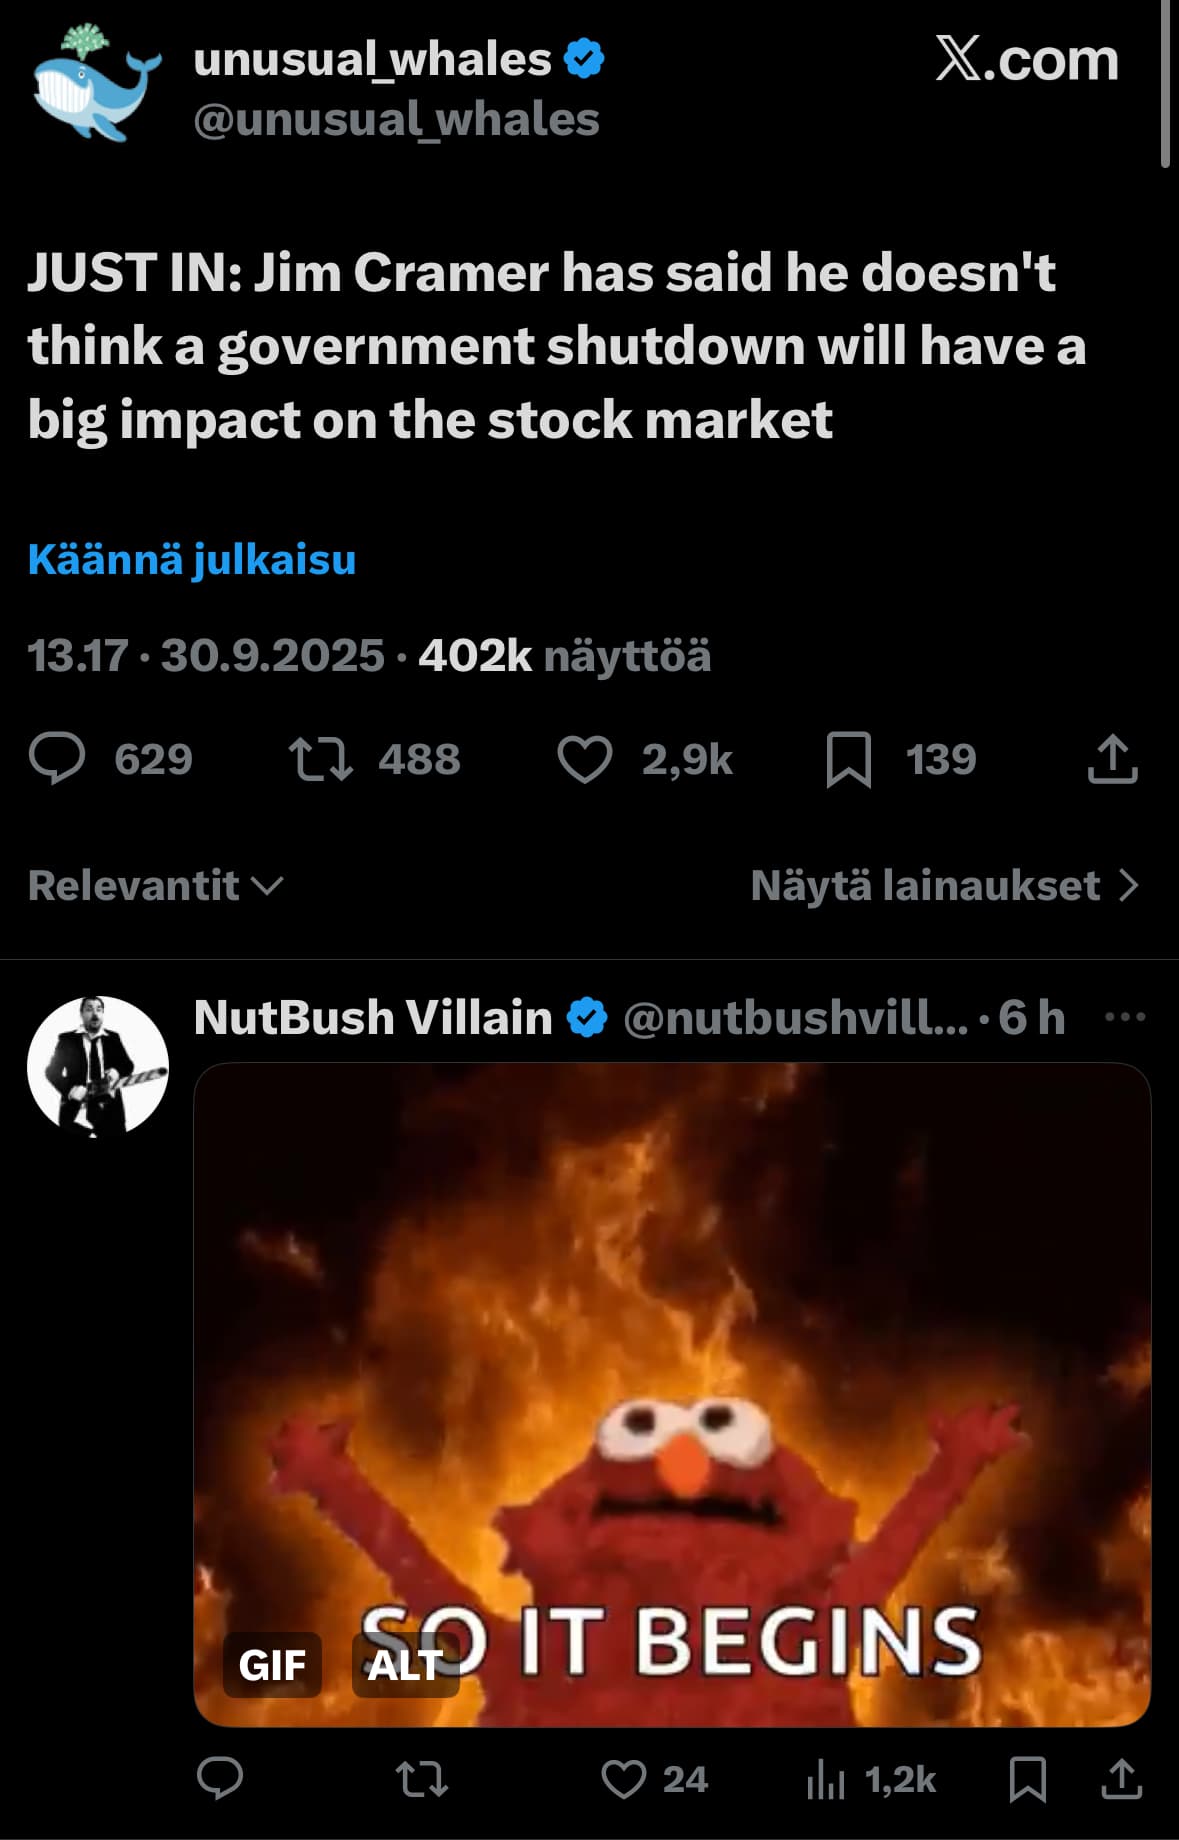Open the three-dot menu on NutBush reply
This screenshot has width=1179, height=1840.
pos(1125,1018)
